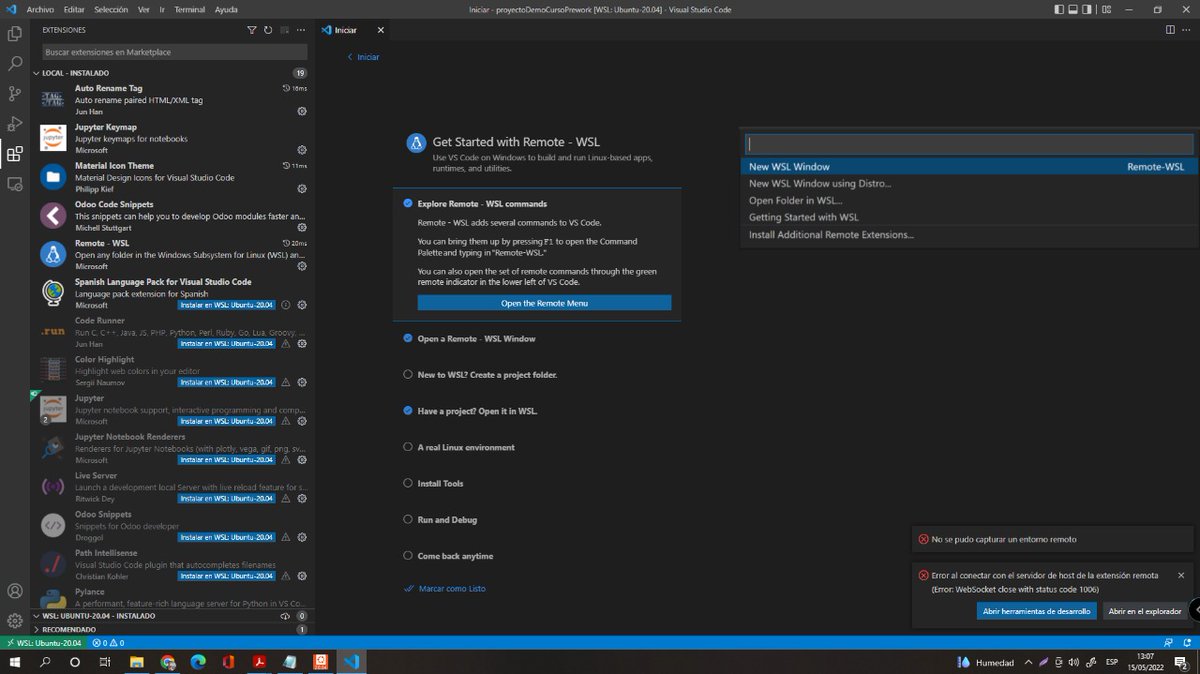Open the Source Control view

click(x=15, y=93)
